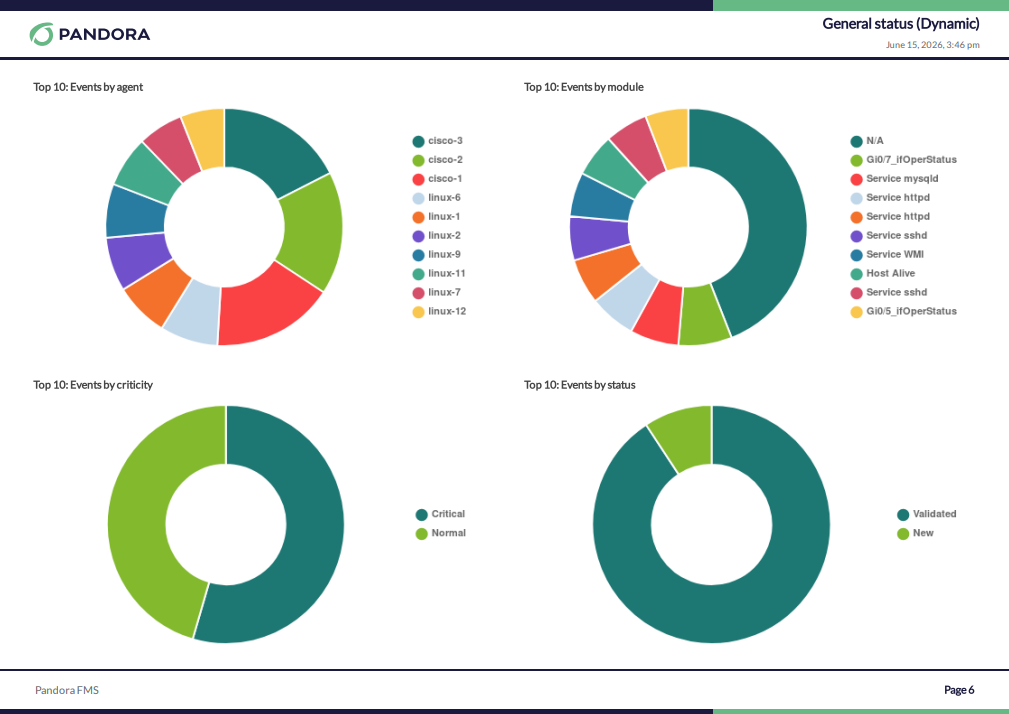Click the green New legend dot
Image resolution: width=1009 pixels, height=714 pixels.
coord(903,534)
